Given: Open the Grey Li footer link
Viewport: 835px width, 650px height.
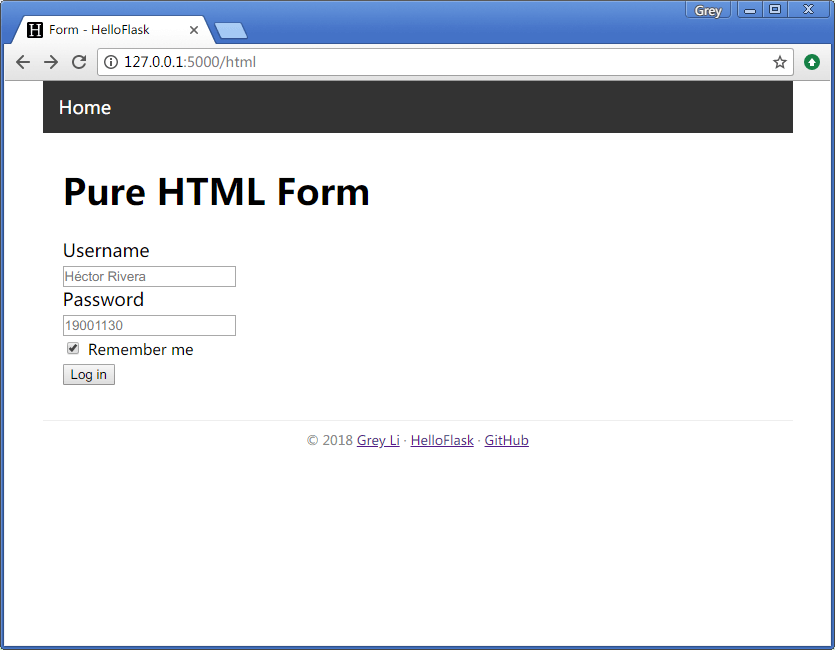Looking at the screenshot, I should 378,440.
